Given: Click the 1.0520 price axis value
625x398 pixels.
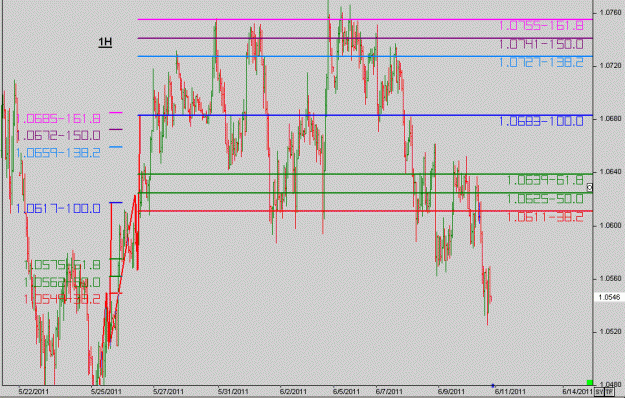Looking at the screenshot, I should click(x=610, y=332).
